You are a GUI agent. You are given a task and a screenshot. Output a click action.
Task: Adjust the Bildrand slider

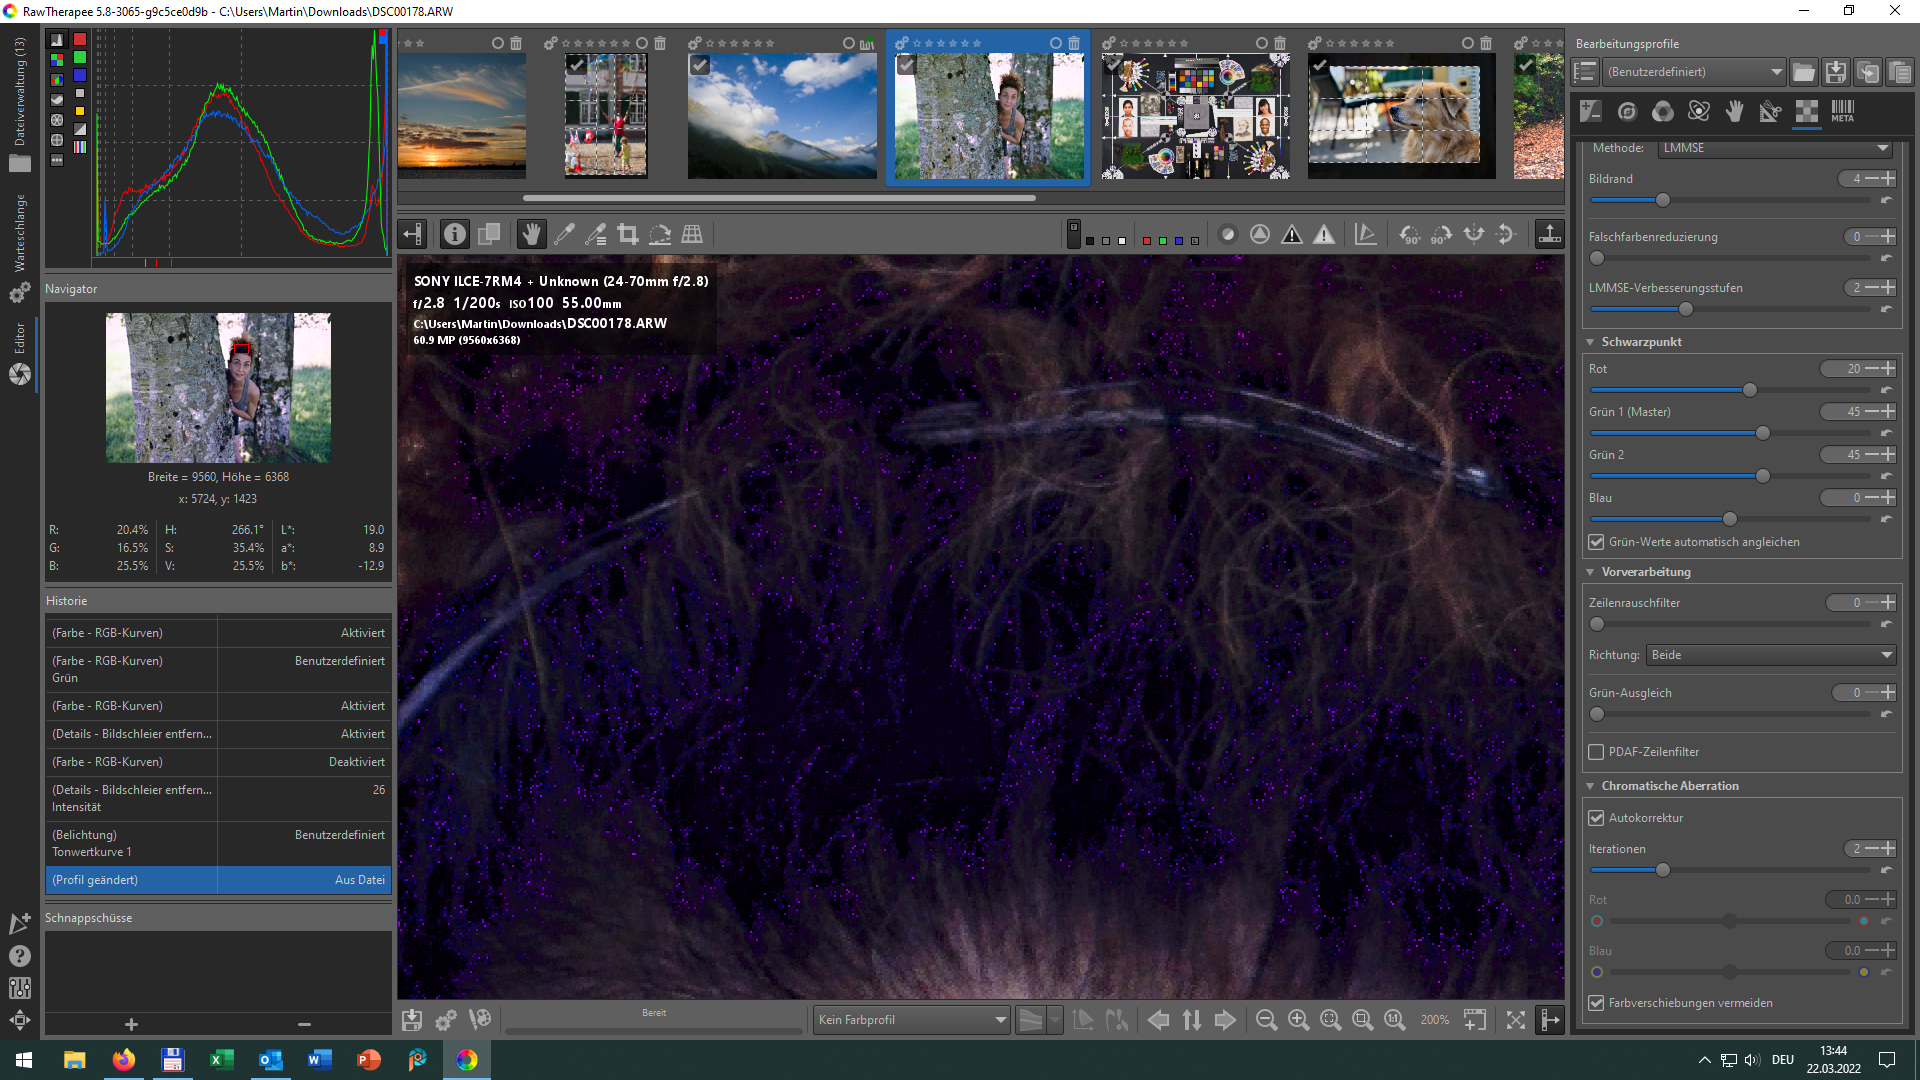click(x=1662, y=200)
